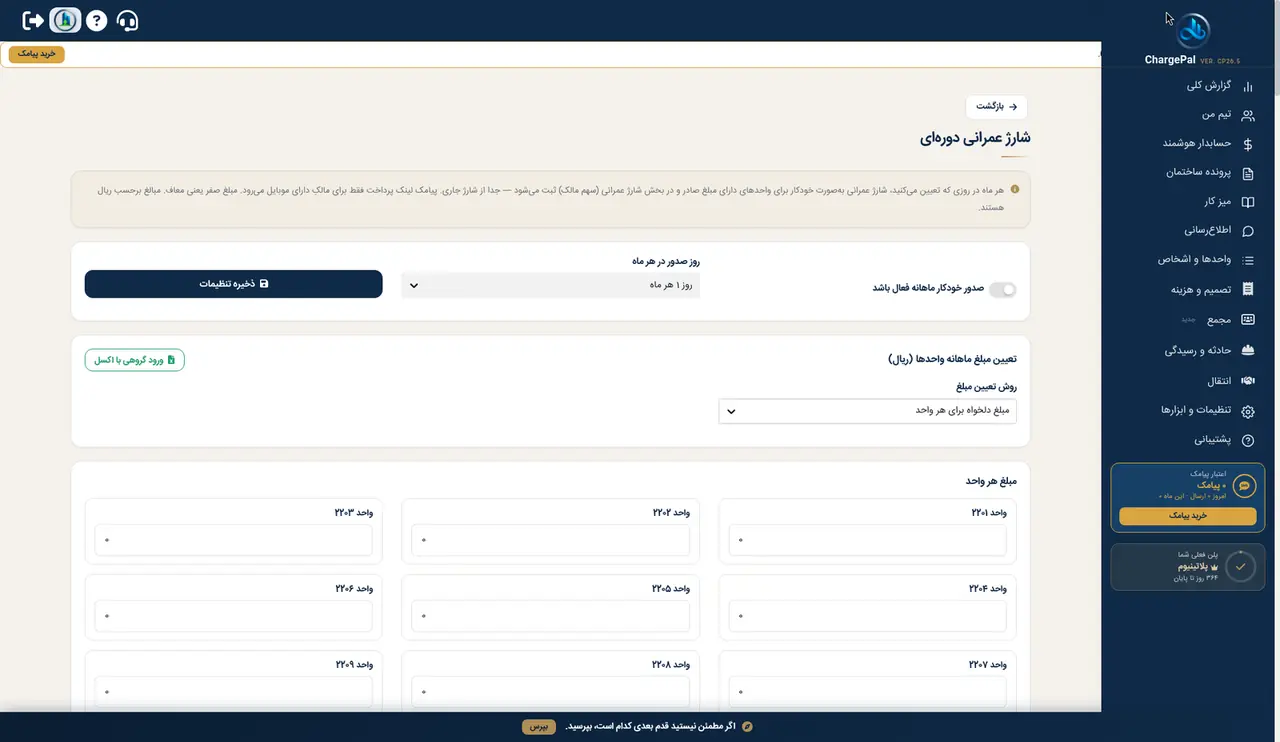Click the بازگشت back button

pyautogui.click(x=996, y=106)
